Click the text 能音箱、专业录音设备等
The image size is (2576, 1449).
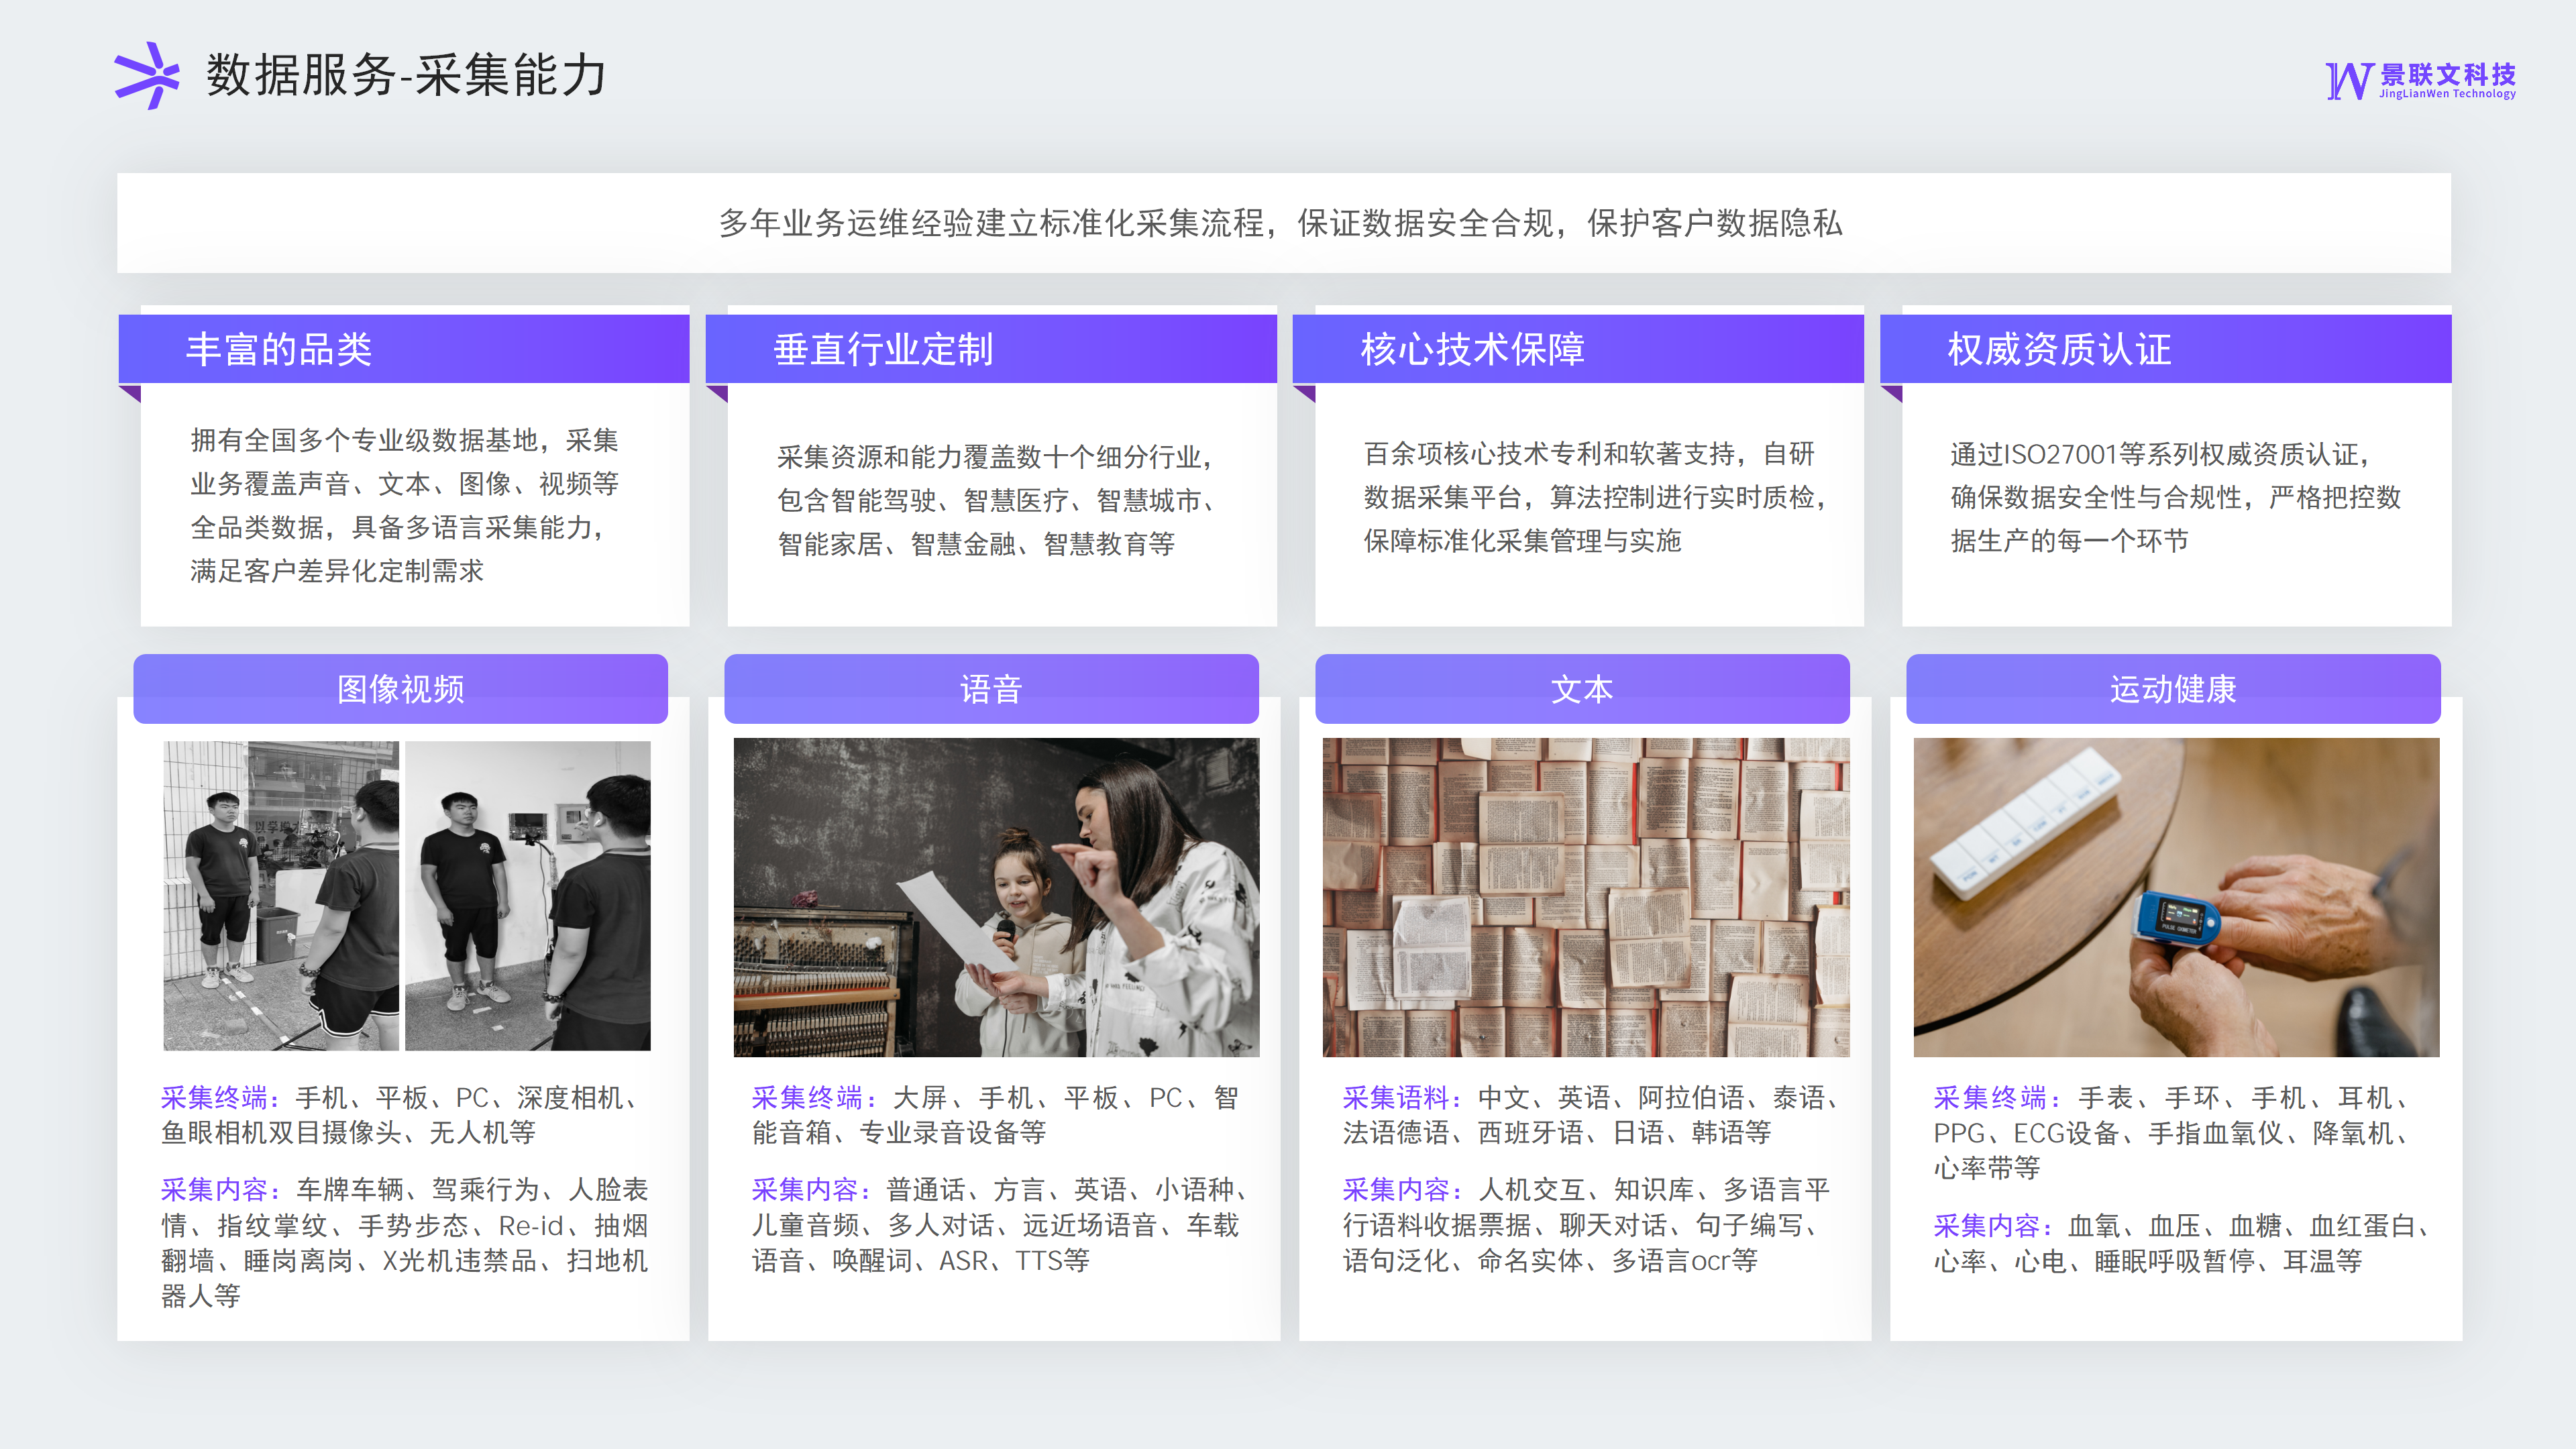click(899, 1133)
